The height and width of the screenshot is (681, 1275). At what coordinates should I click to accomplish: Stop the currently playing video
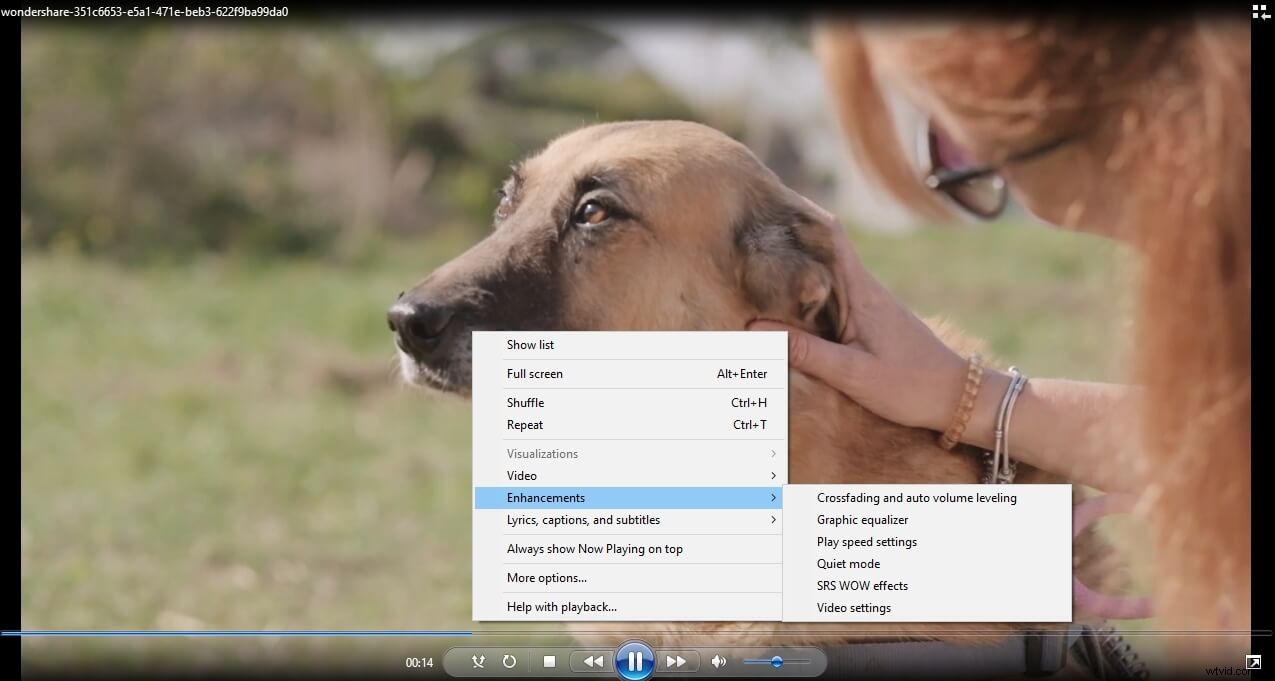(x=549, y=661)
